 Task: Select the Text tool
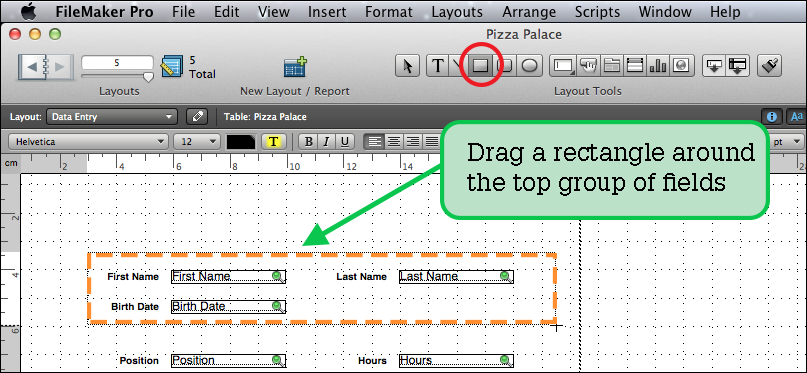(x=437, y=66)
